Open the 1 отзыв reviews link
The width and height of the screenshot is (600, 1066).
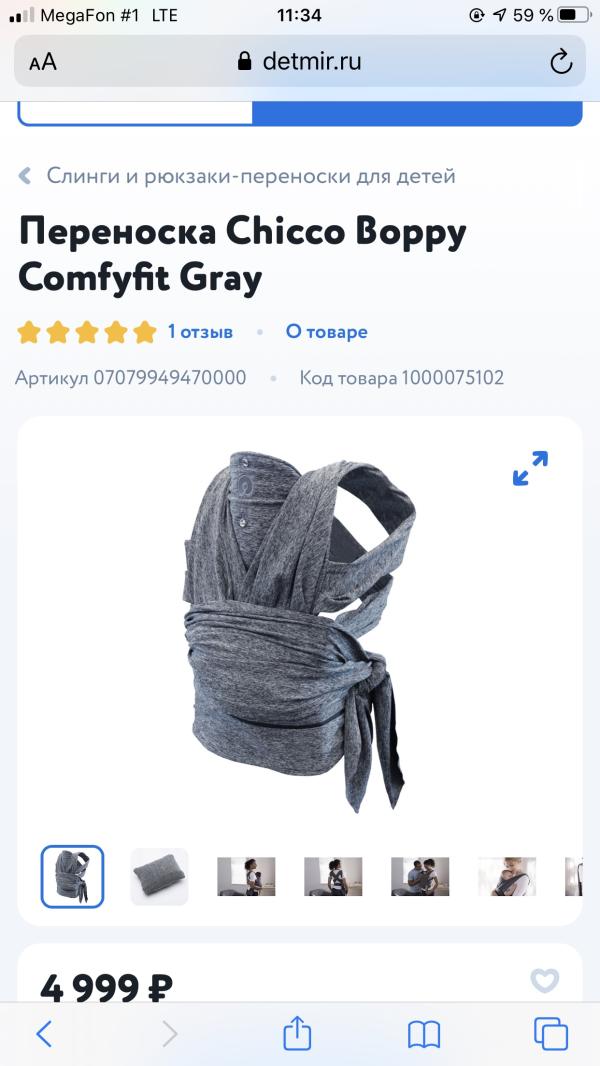(x=200, y=332)
